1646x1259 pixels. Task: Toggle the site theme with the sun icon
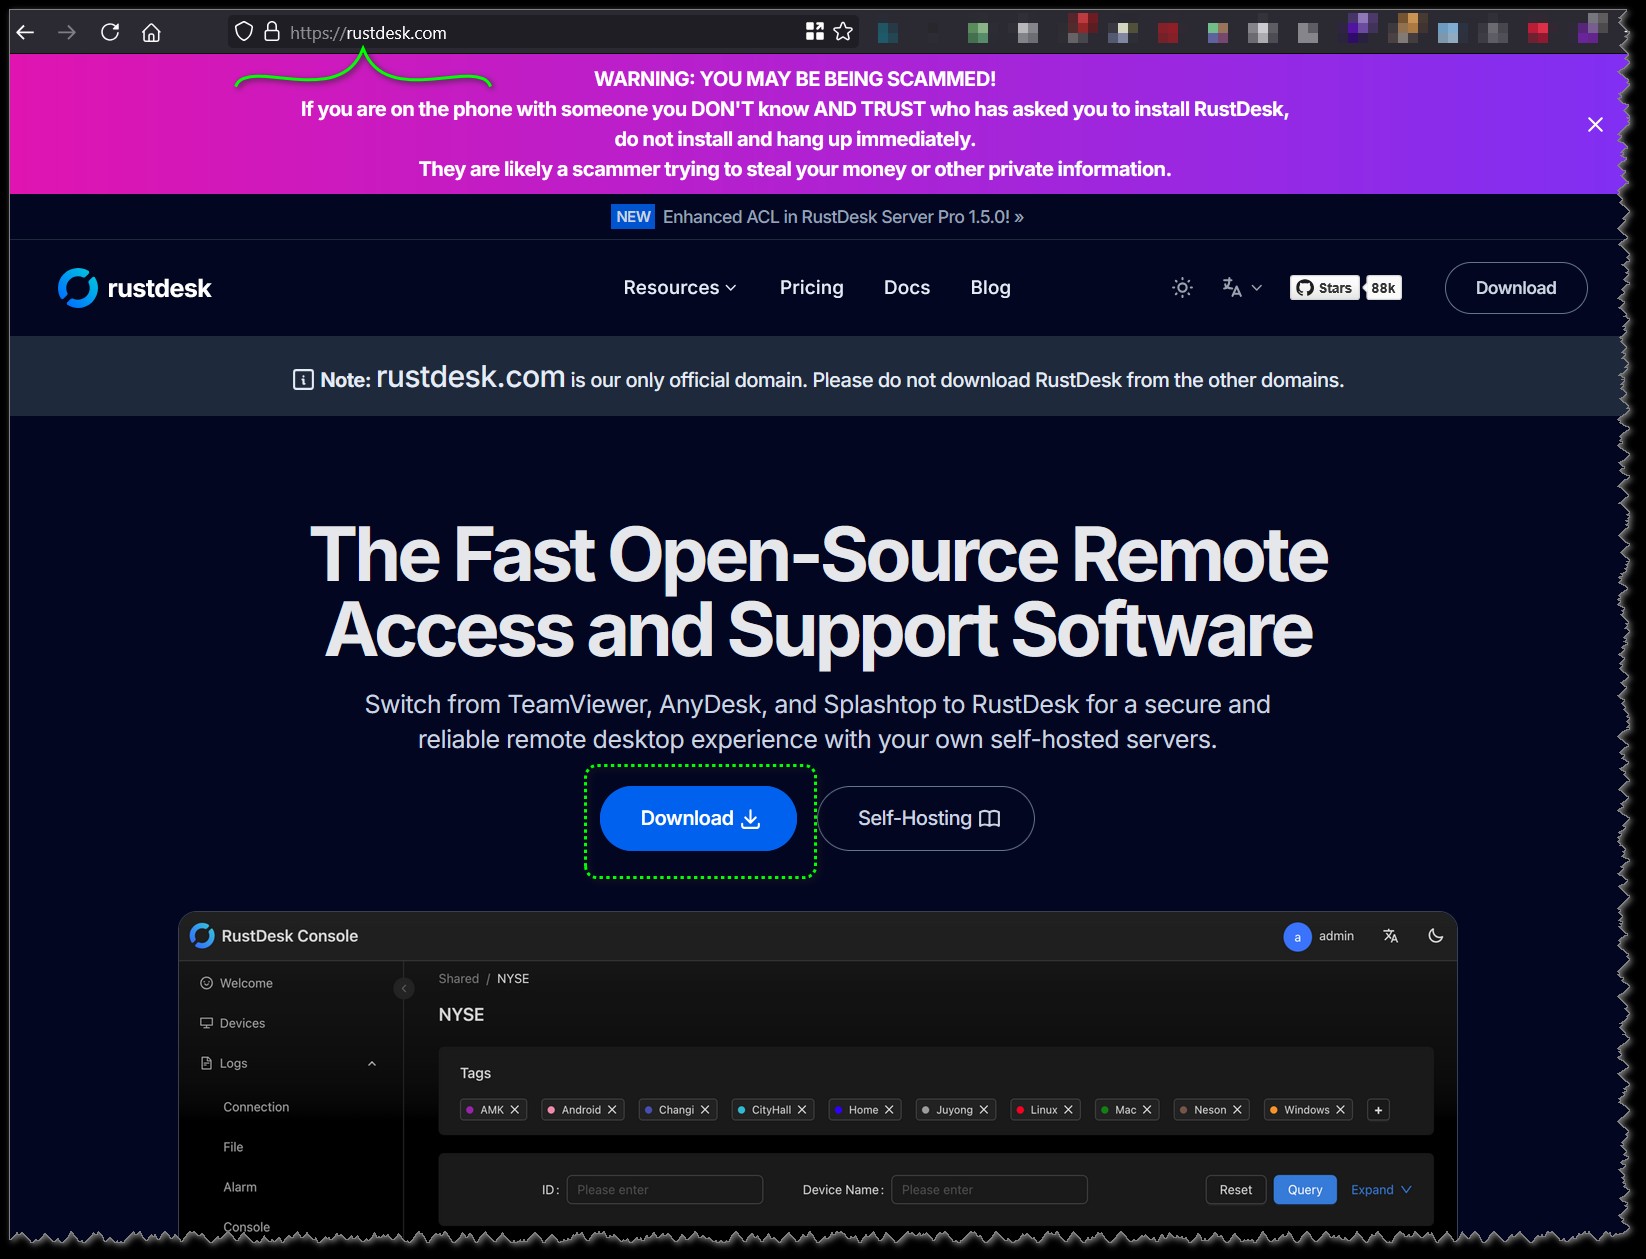click(1181, 288)
